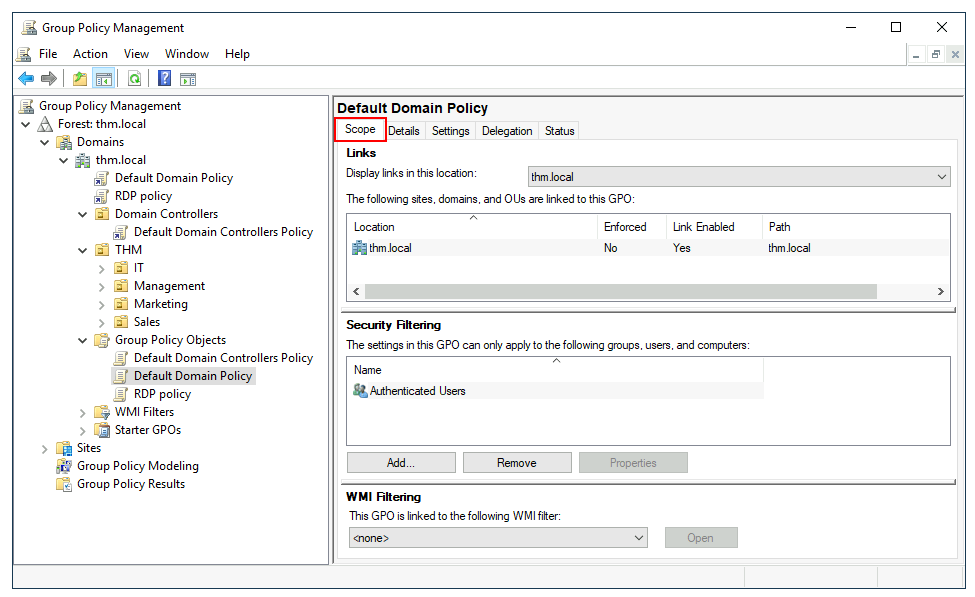Switch to the Settings tab
975x597 pixels.
(450, 131)
